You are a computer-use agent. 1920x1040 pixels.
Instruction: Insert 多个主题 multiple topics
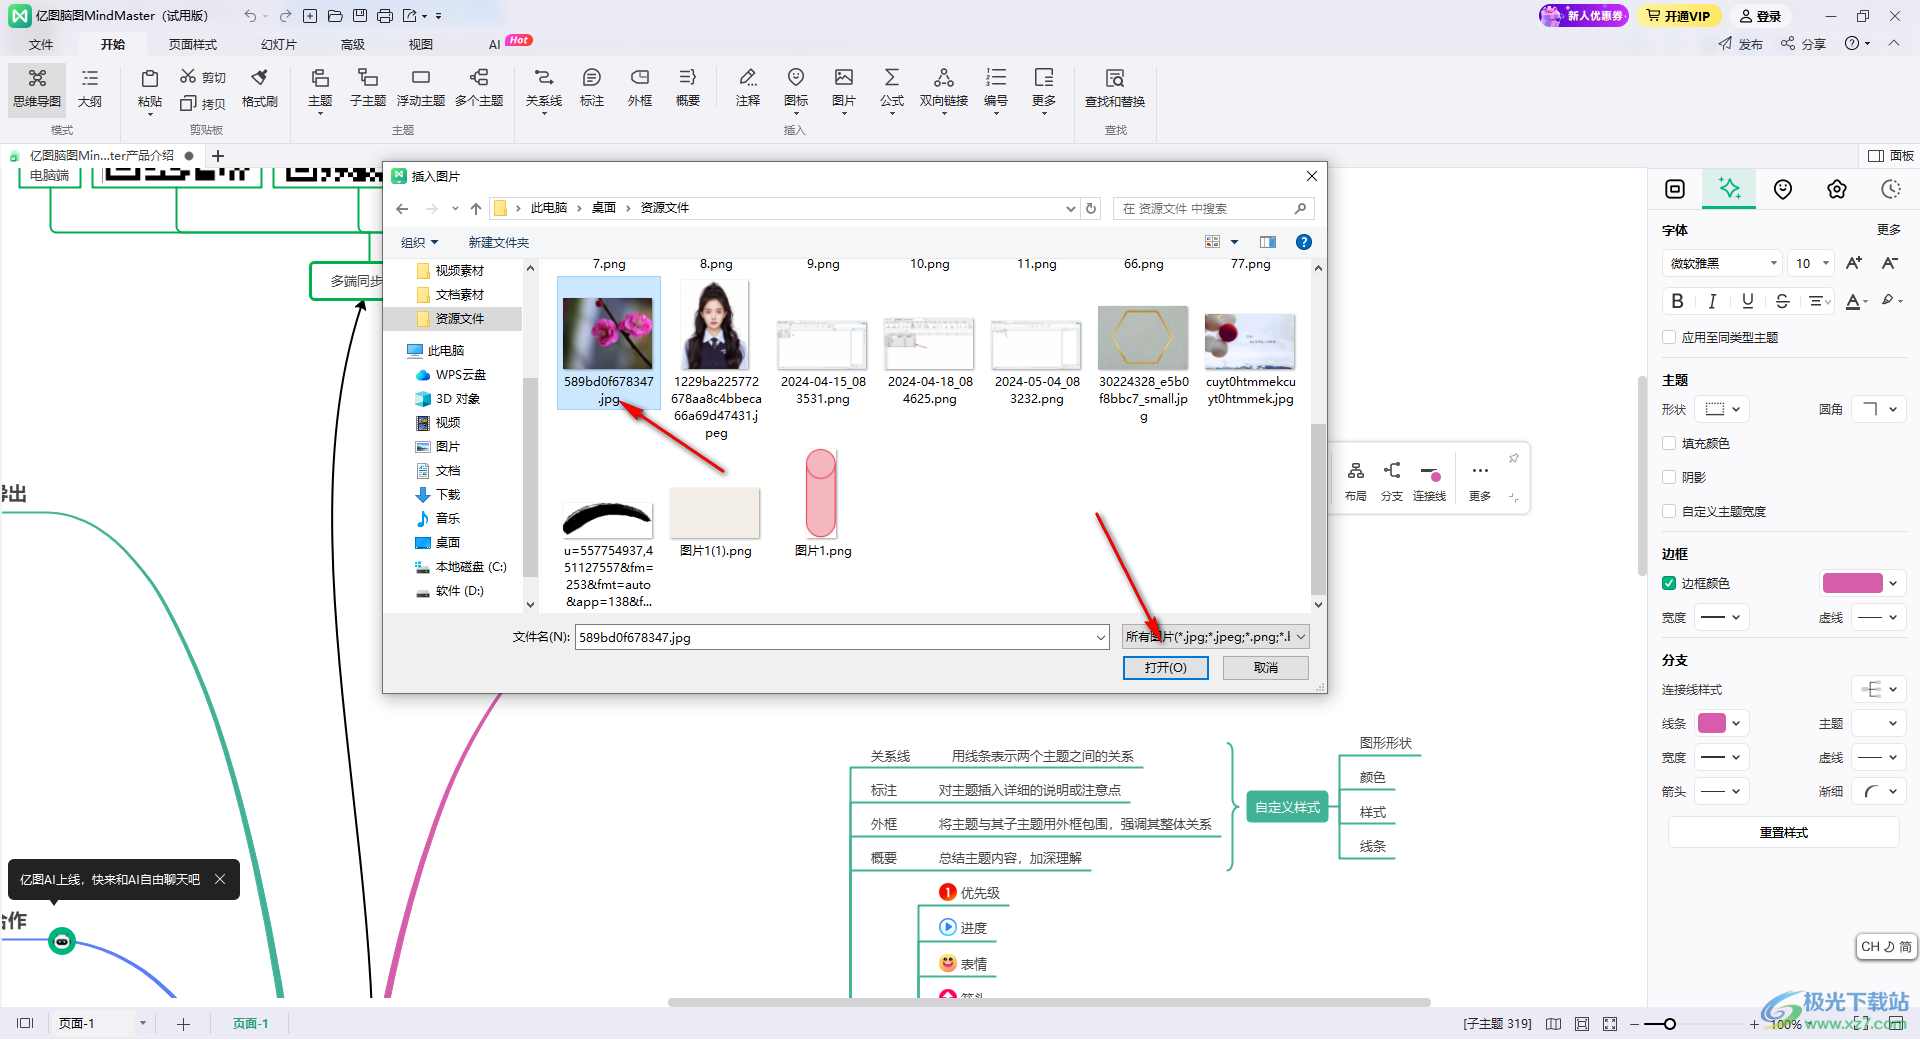click(479, 88)
